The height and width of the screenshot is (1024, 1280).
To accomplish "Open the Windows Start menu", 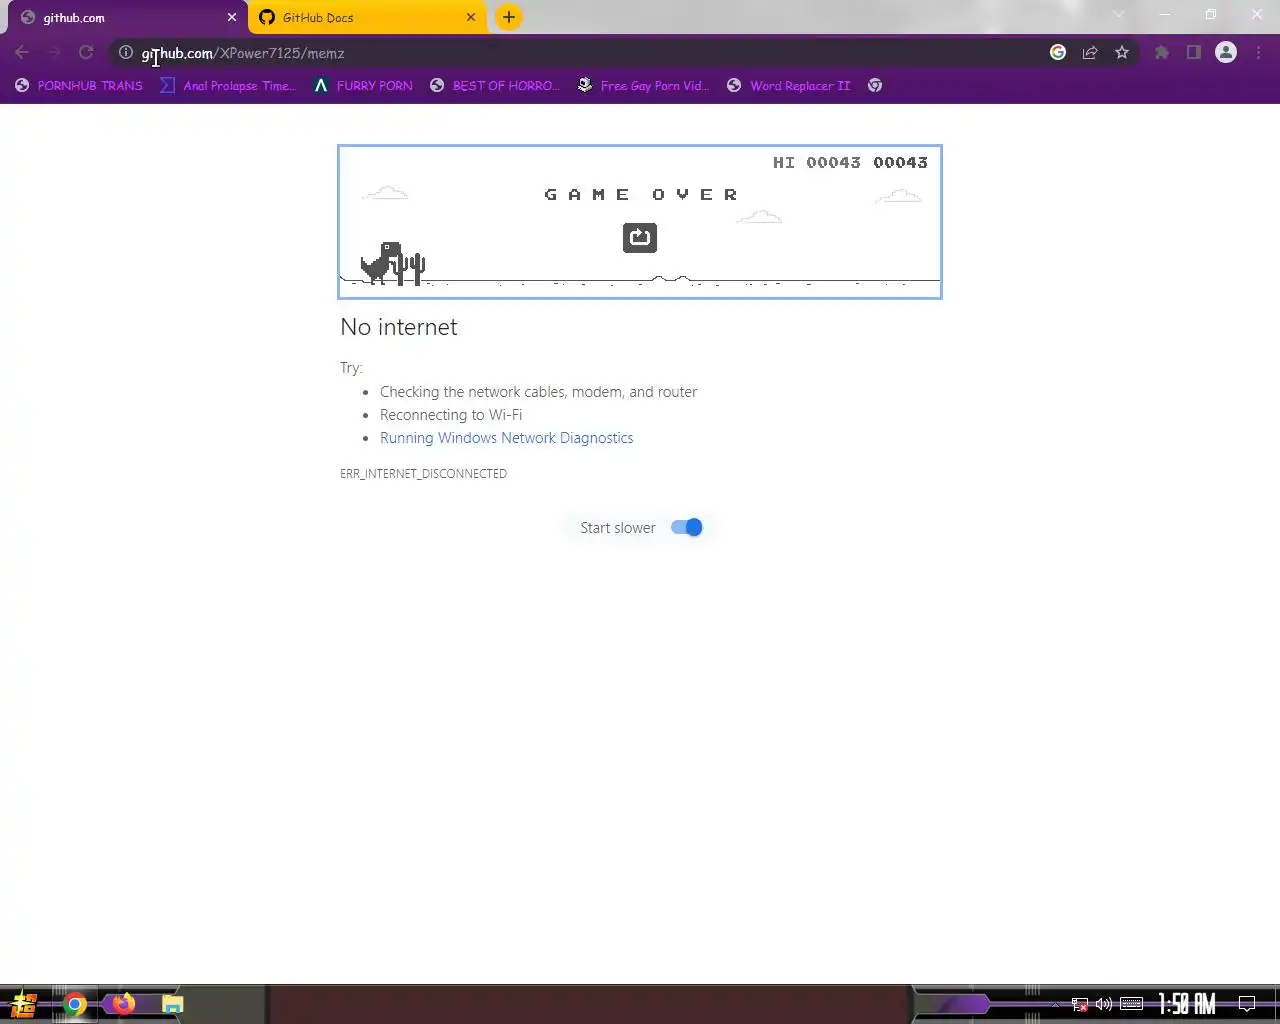I will coord(24,1004).
